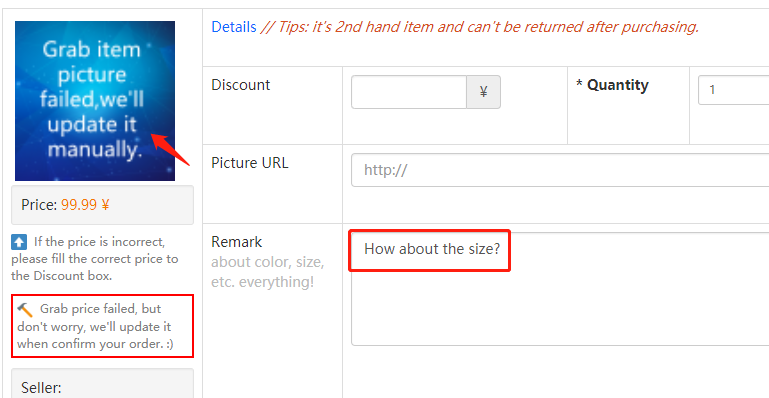Click the Grab price failed notice

[103, 326]
